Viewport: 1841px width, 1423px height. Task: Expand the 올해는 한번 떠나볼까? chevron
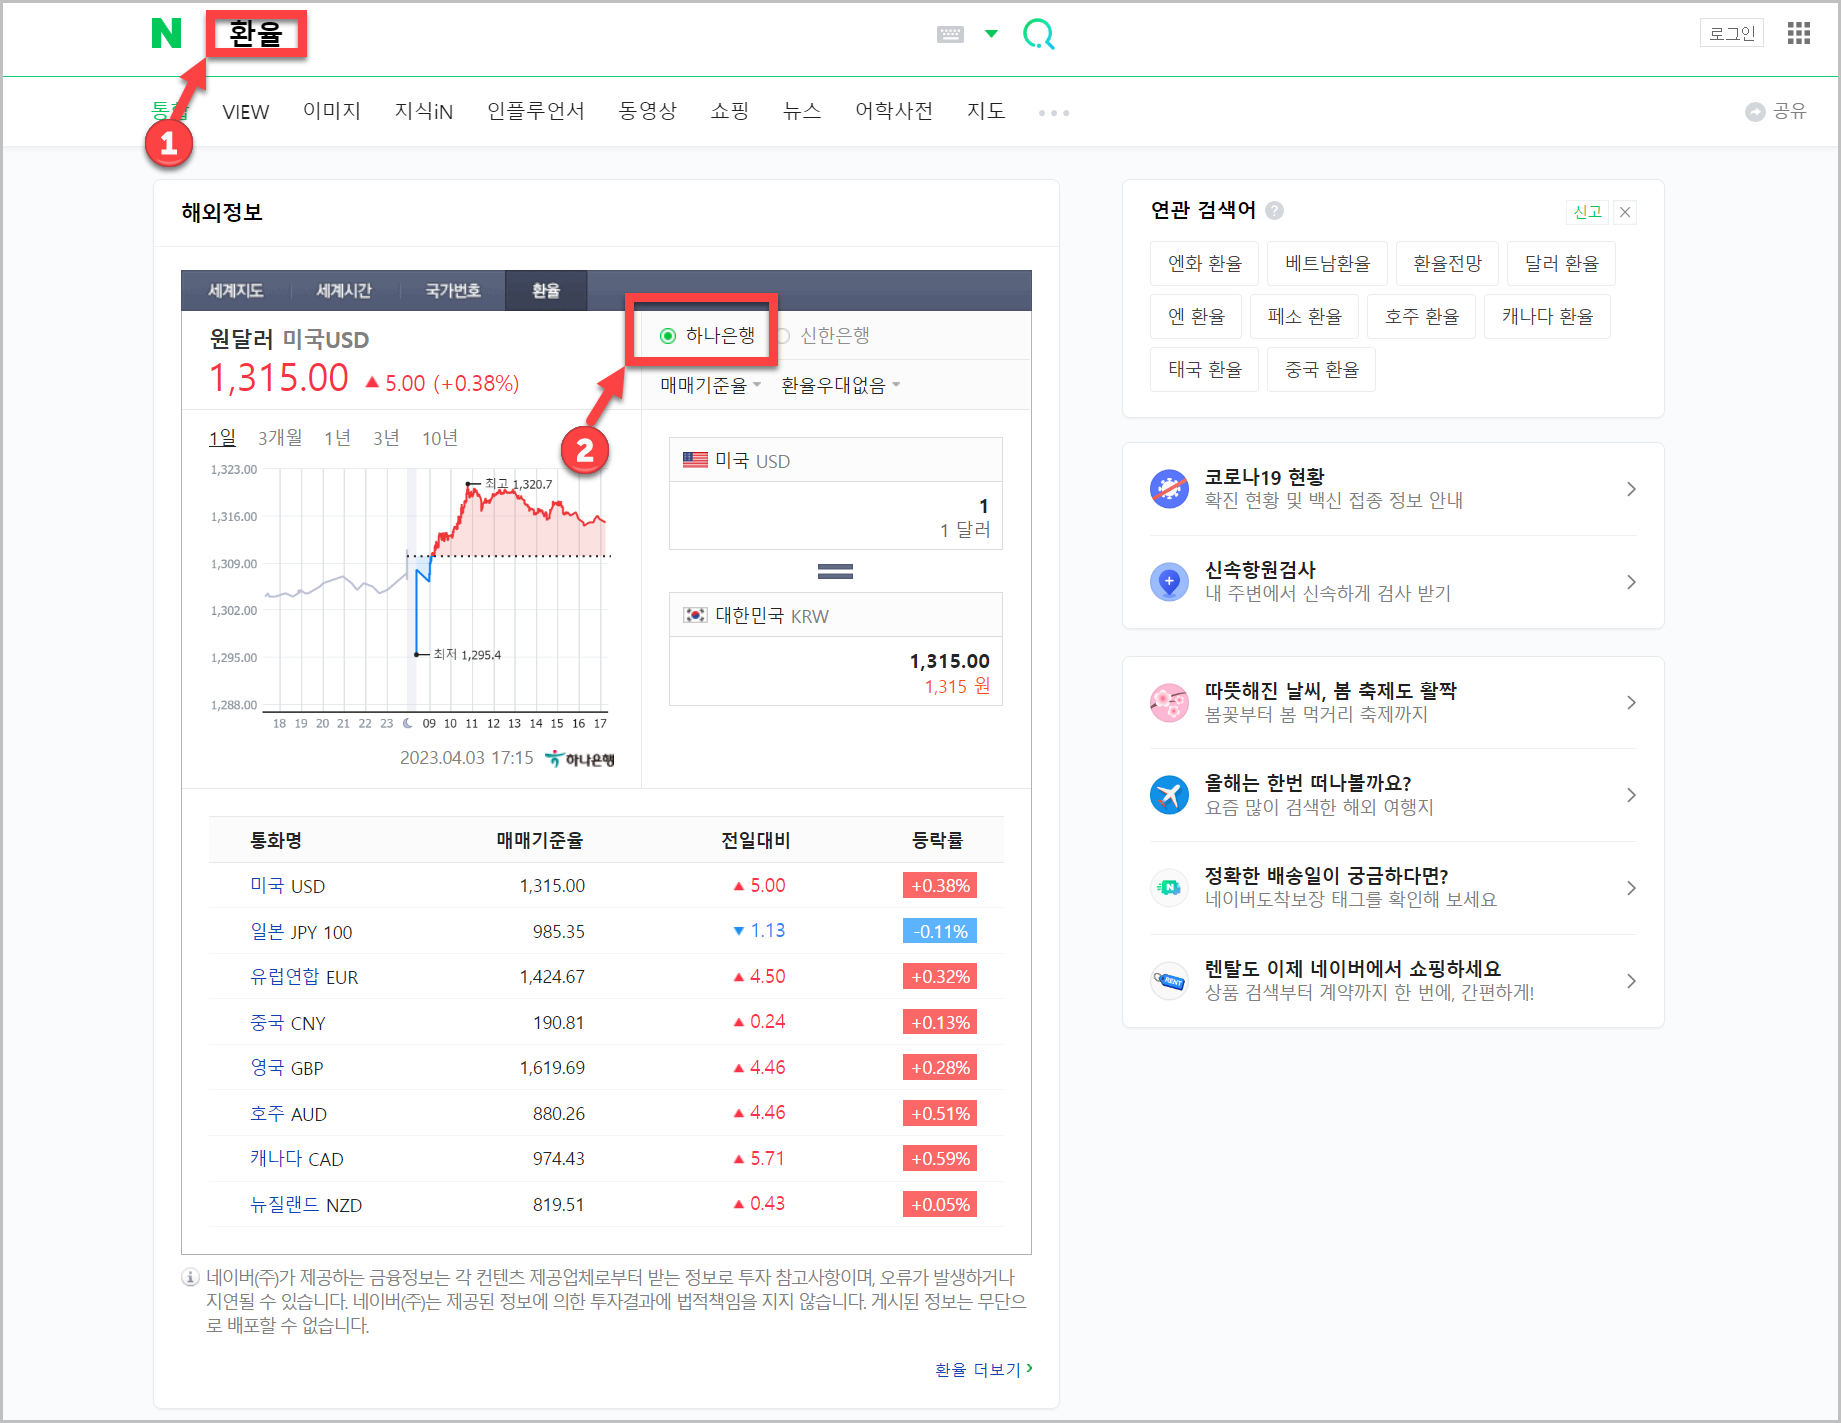[x=1631, y=795]
